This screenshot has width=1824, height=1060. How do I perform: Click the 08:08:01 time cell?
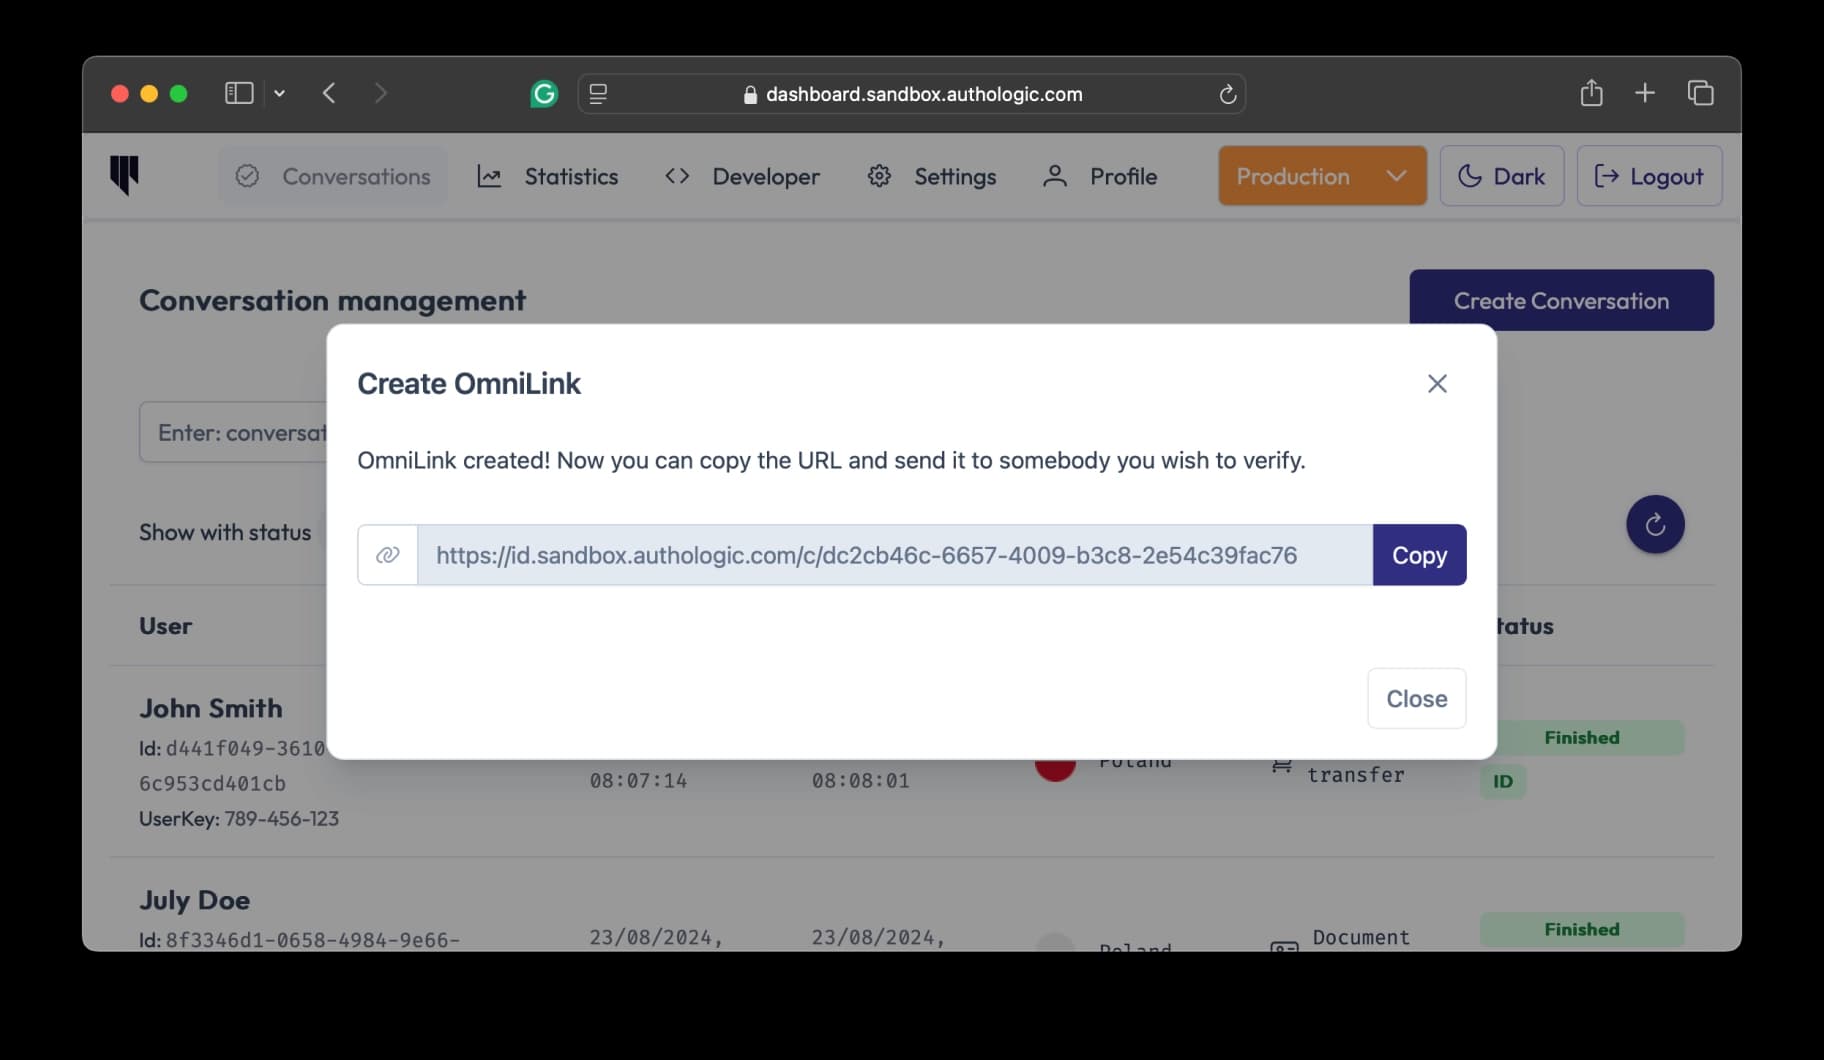(x=860, y=781)
